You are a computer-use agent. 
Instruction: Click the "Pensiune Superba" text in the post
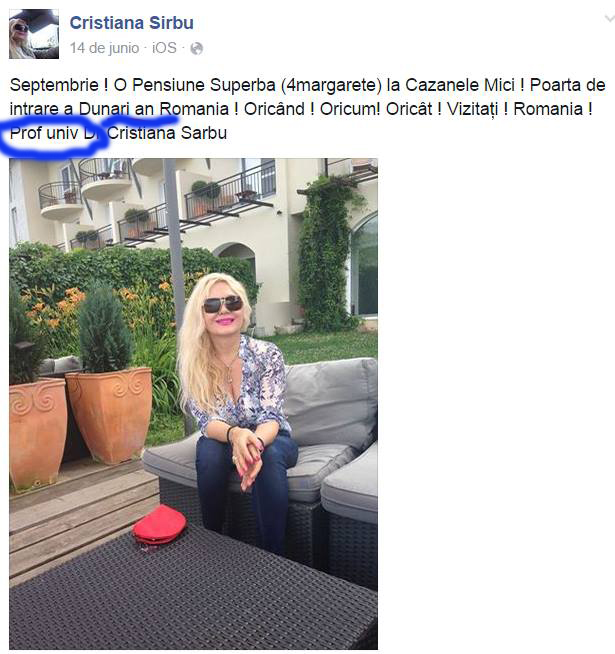[x=204, y=86]
